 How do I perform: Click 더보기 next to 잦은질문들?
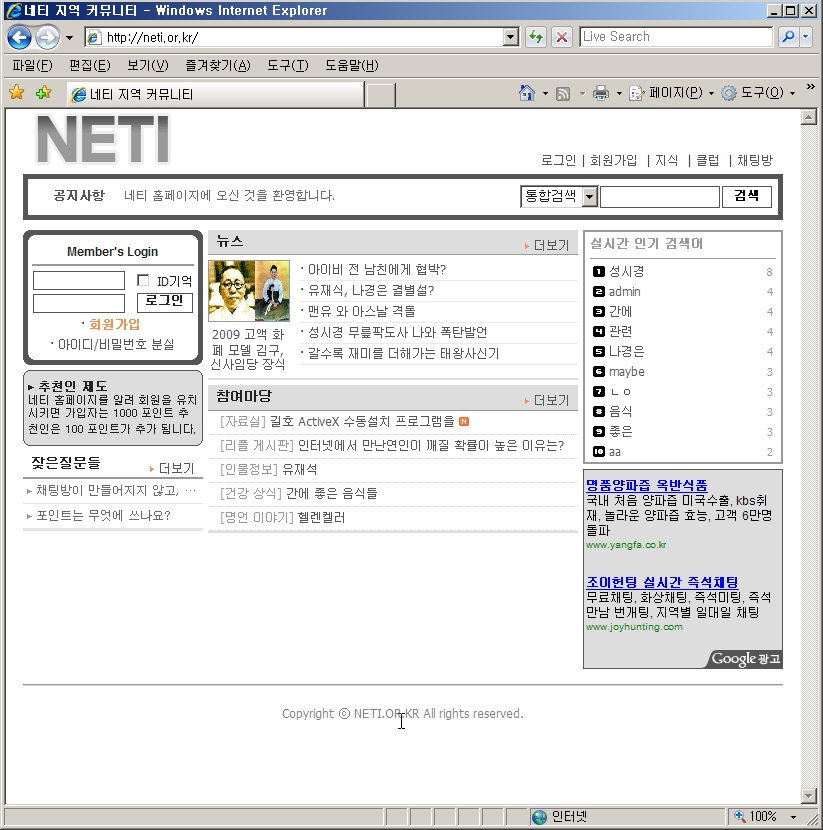pos(176,468)
